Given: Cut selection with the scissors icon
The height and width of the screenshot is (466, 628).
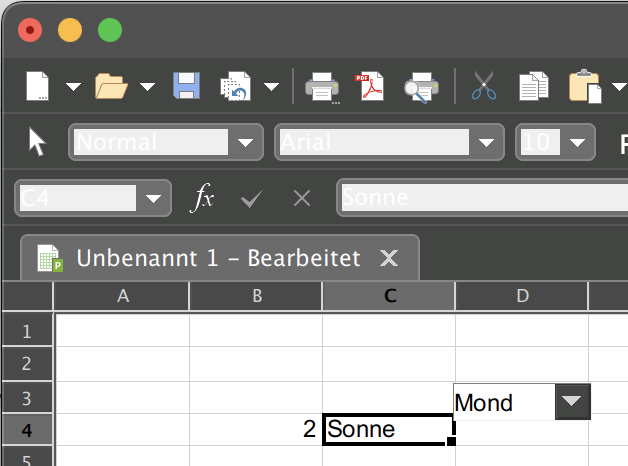Looking at the screenshot, I should point(484,87).
